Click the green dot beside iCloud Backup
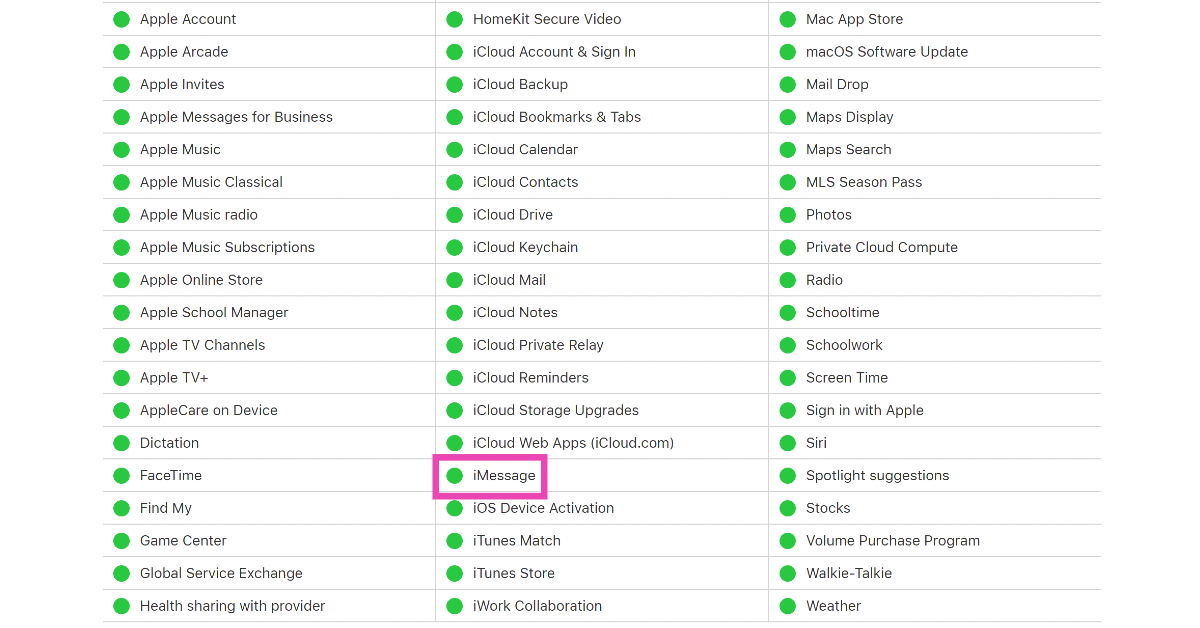 pyautogui.click(x=454, y=84)
